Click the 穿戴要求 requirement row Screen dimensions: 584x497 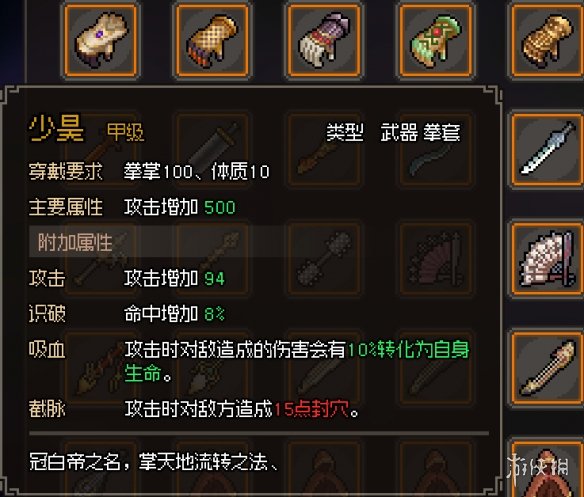pyautogui.click(x=149, y=171)
